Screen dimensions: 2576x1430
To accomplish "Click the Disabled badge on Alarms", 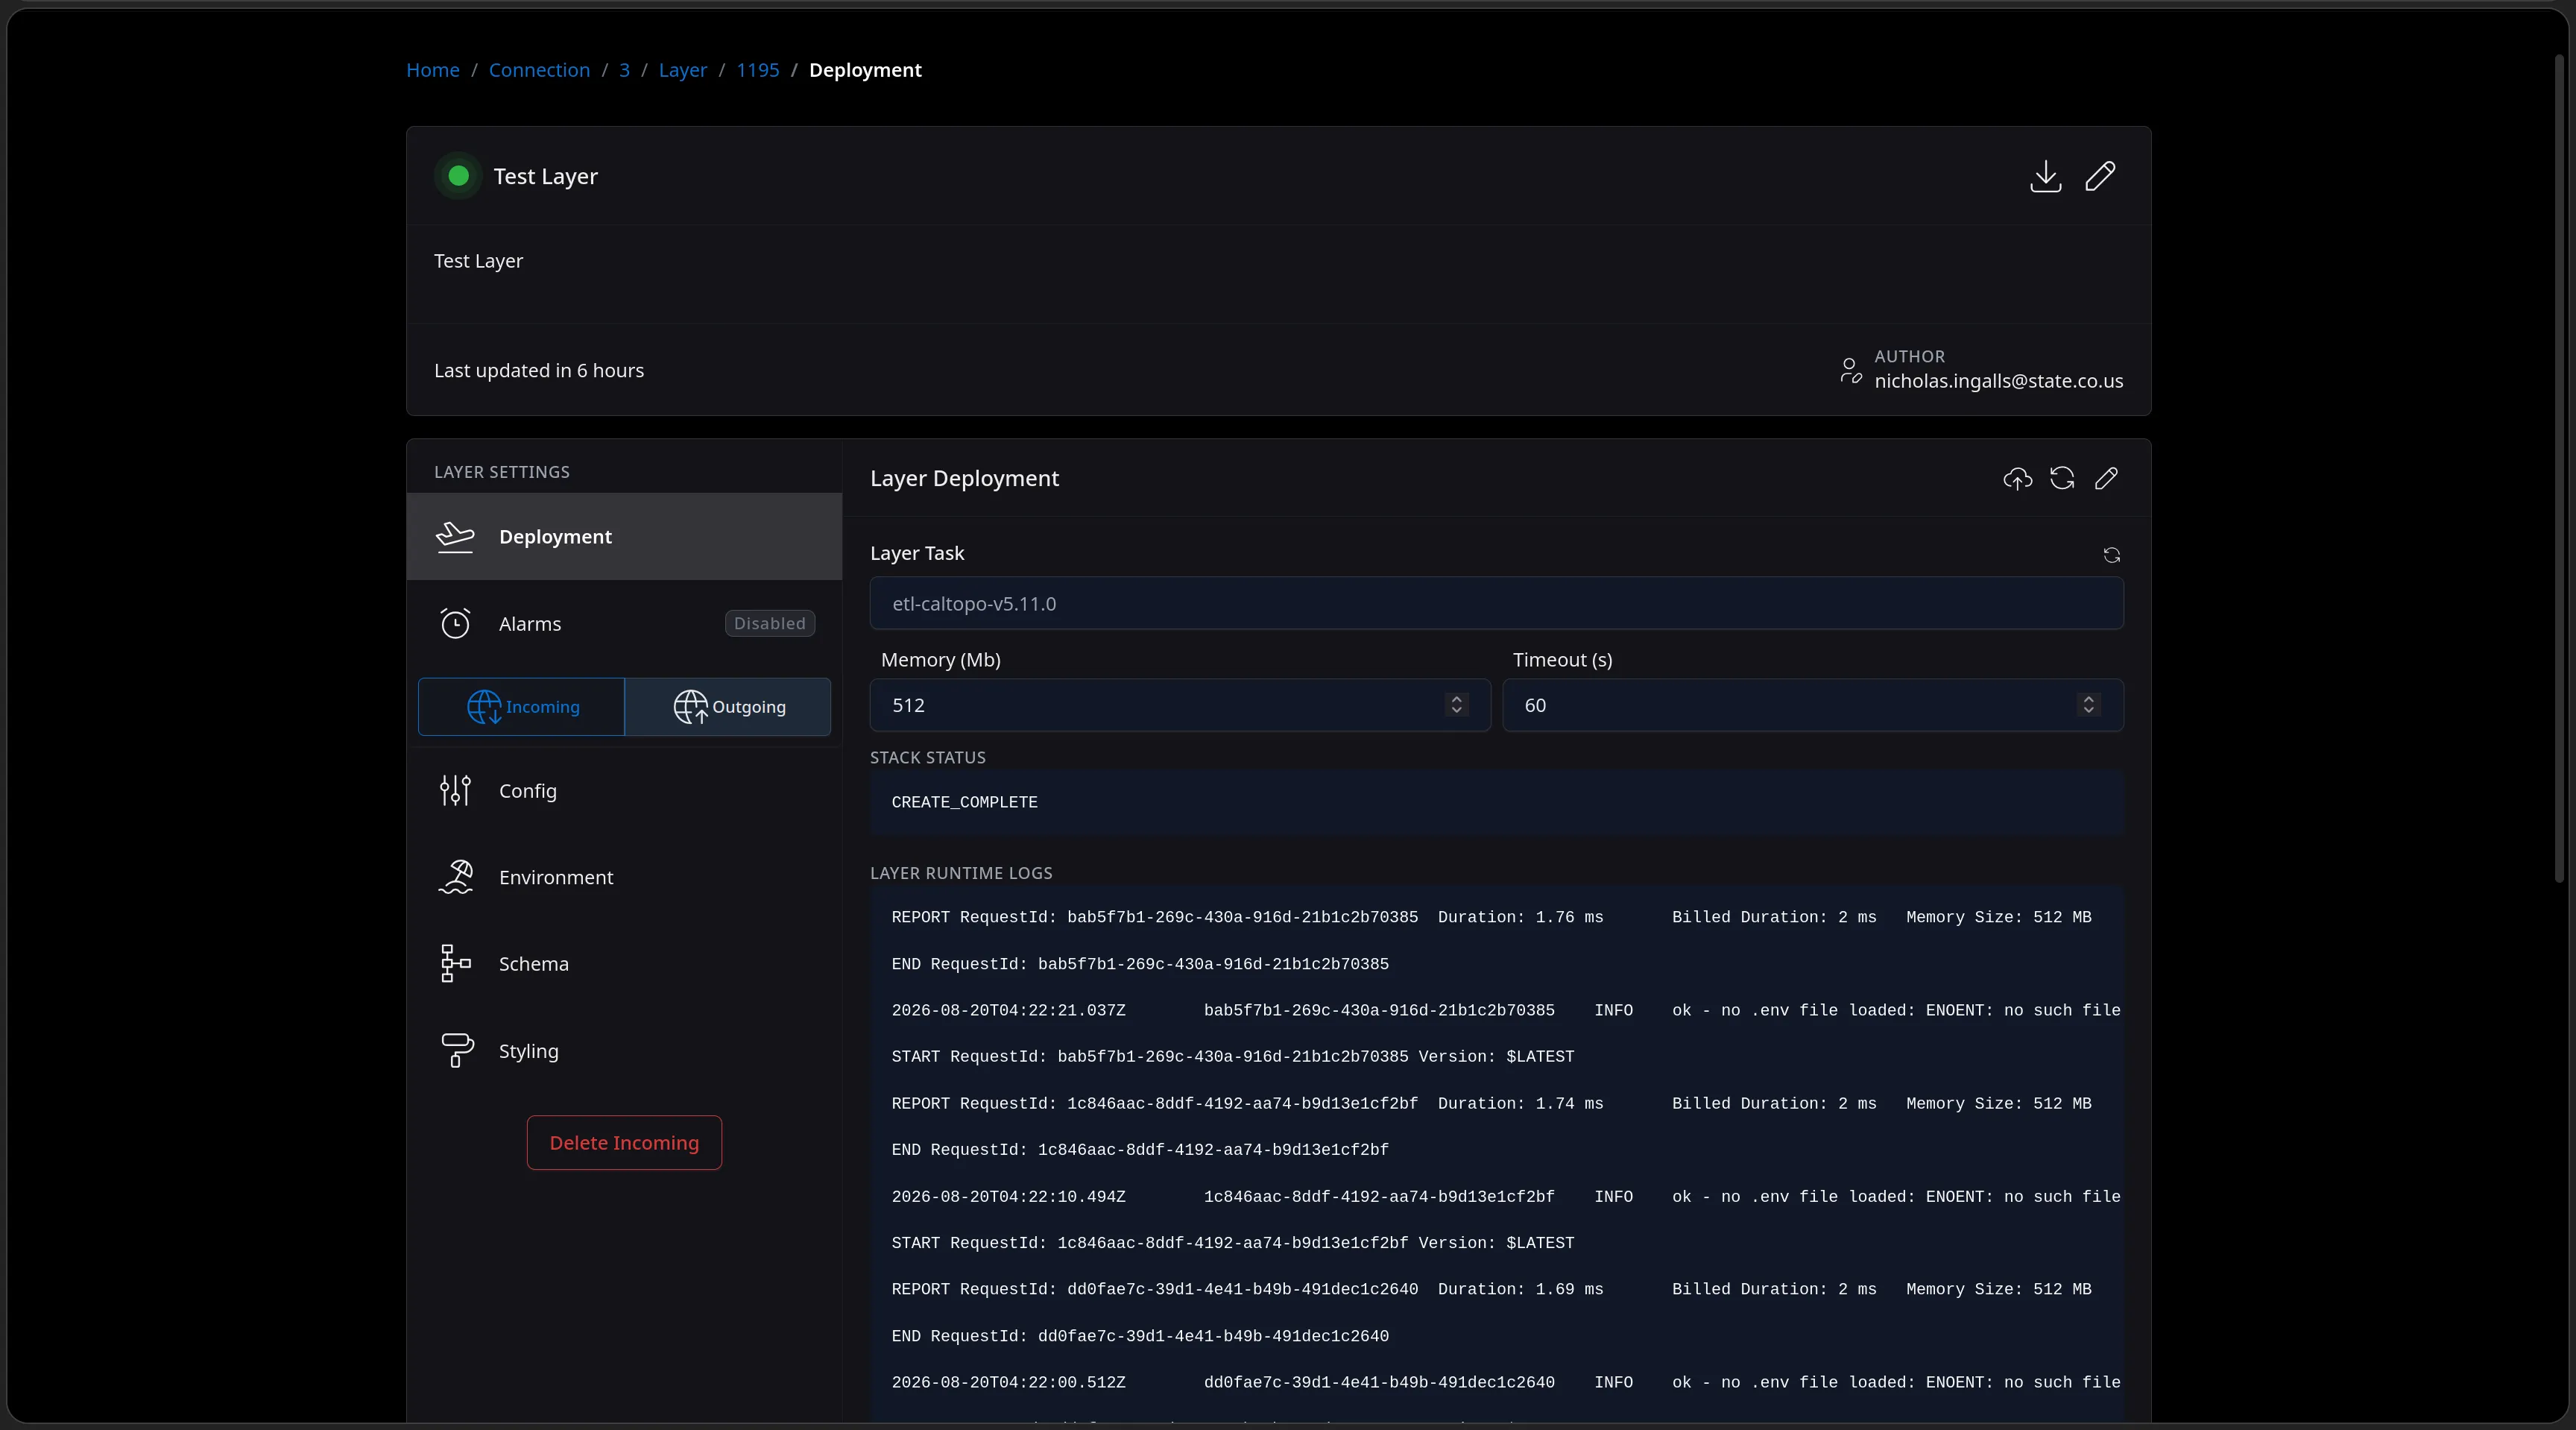I will pyautogui.click(x=769, y=623).
